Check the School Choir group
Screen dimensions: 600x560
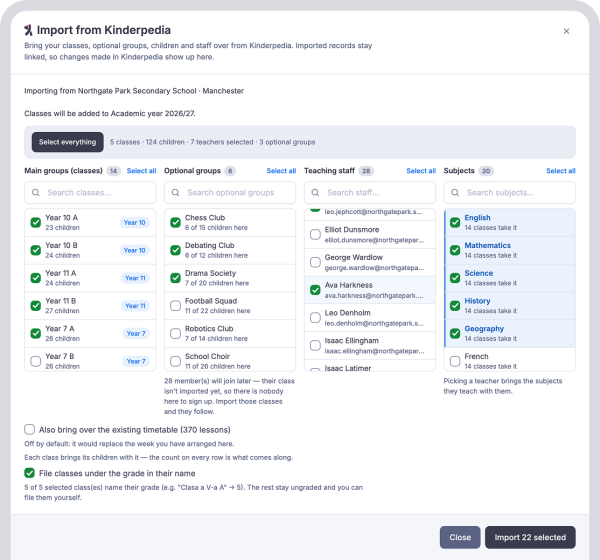tap(175, 361)
